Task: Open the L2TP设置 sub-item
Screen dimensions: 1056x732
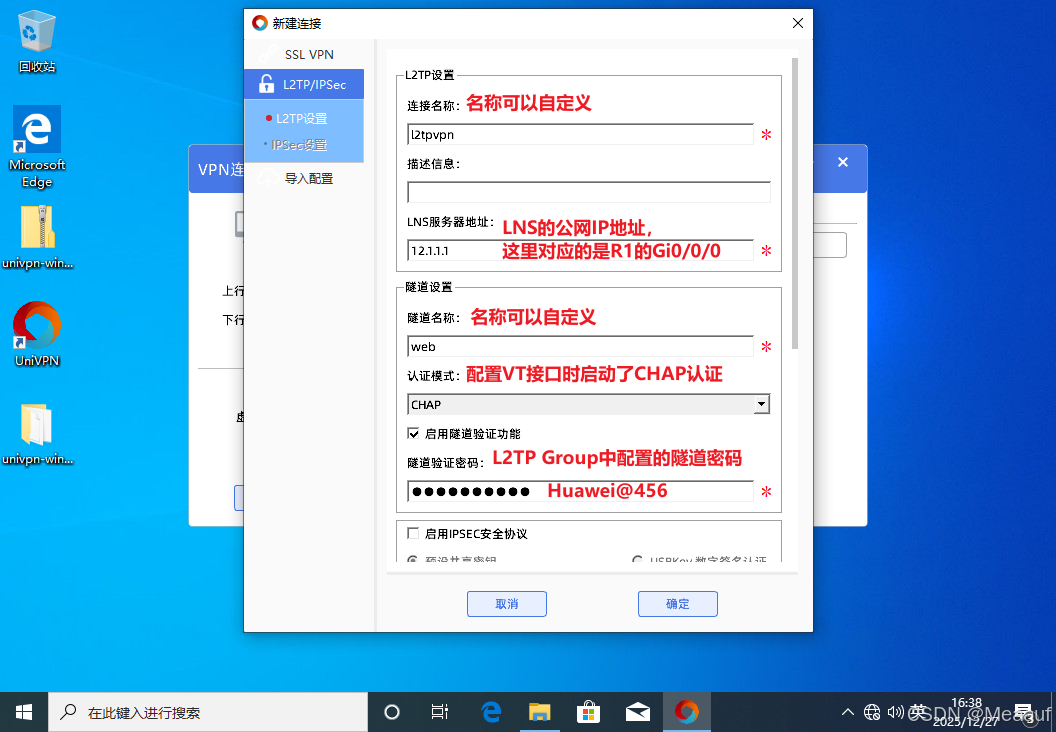Action: click(301, 119)
